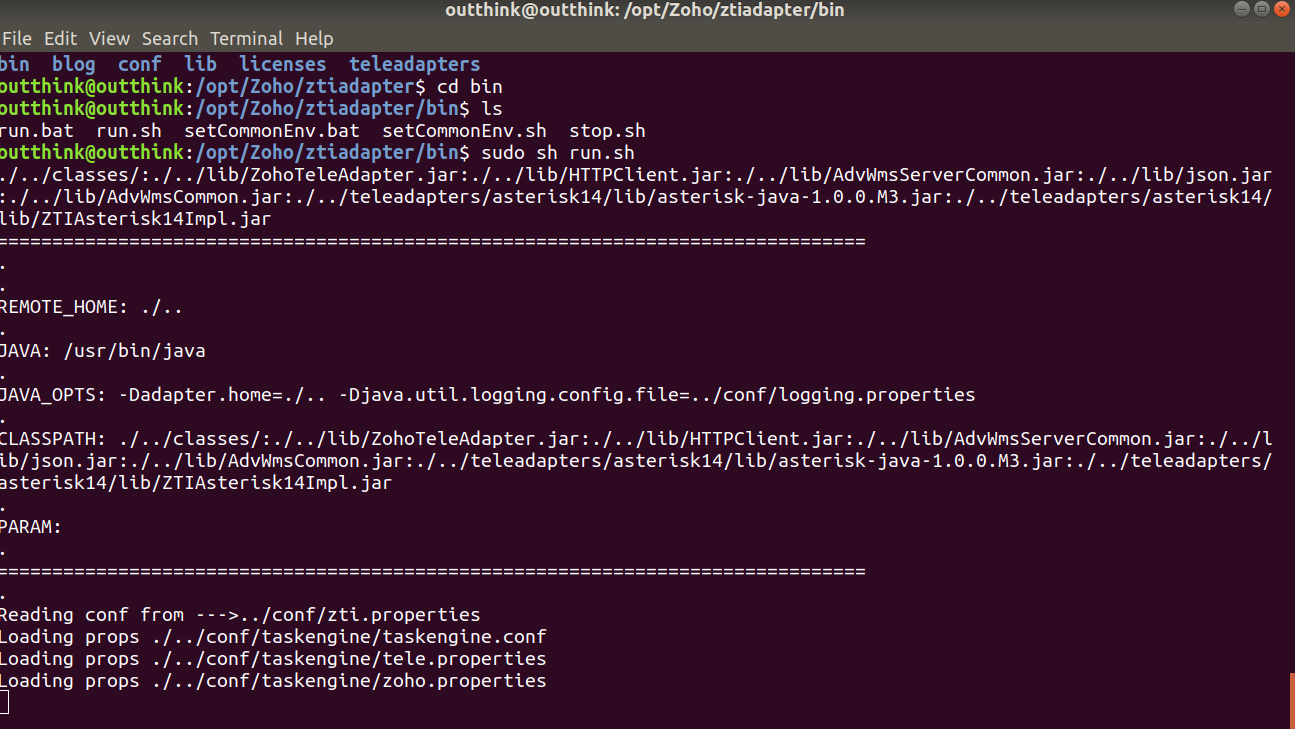Click the 'PARAM:' line
Screen dimensions: 1295x729
pos(30,527)
